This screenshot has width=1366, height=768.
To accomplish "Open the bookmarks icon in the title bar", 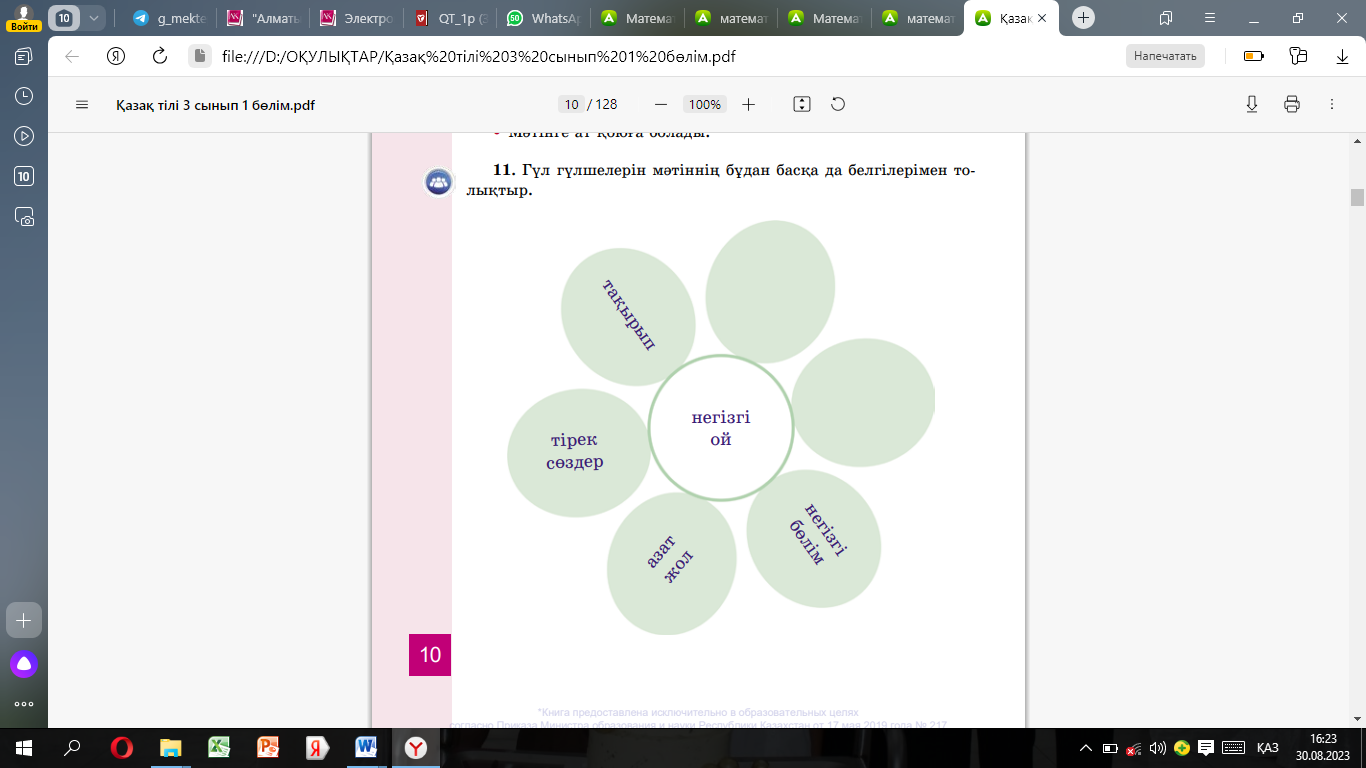I will [1166, 18].
